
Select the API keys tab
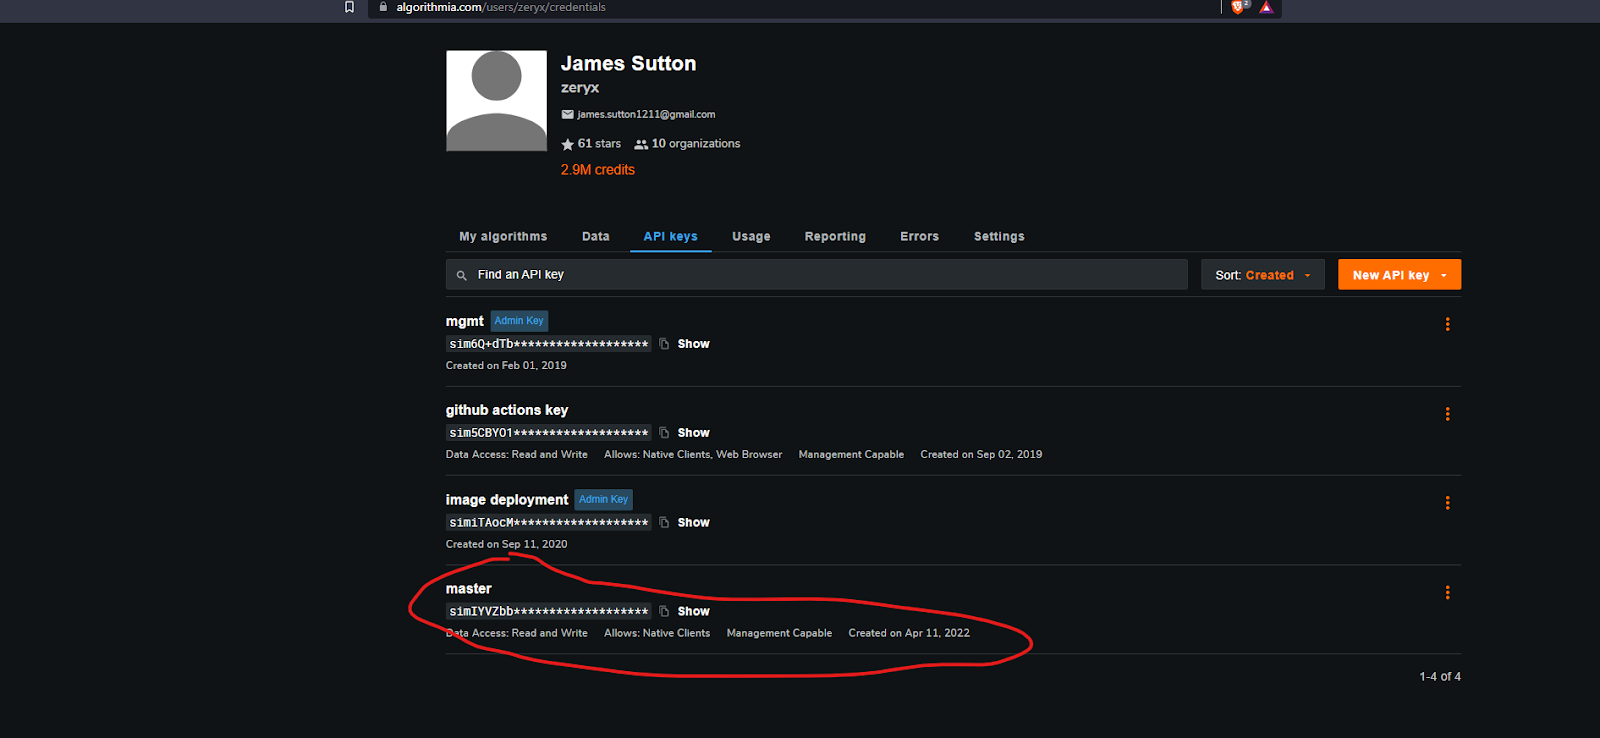[x=671, y=237]
